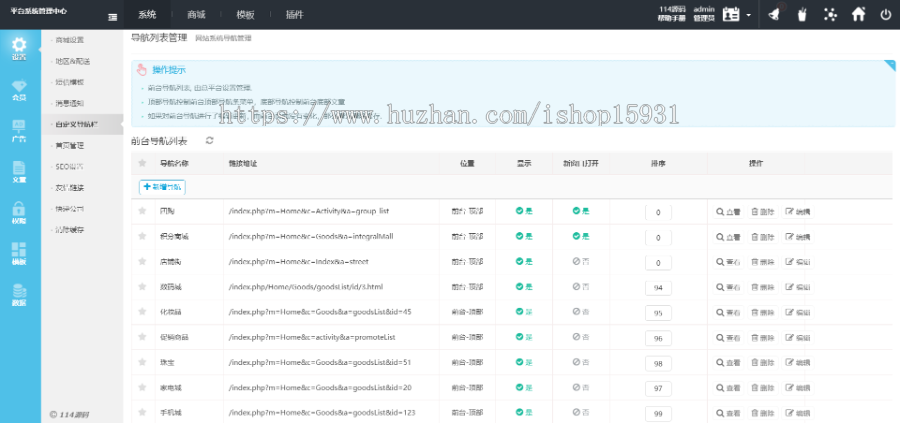
Task: Click 查看 for the 促销商品 row
Action: click(x=728, y=337)
